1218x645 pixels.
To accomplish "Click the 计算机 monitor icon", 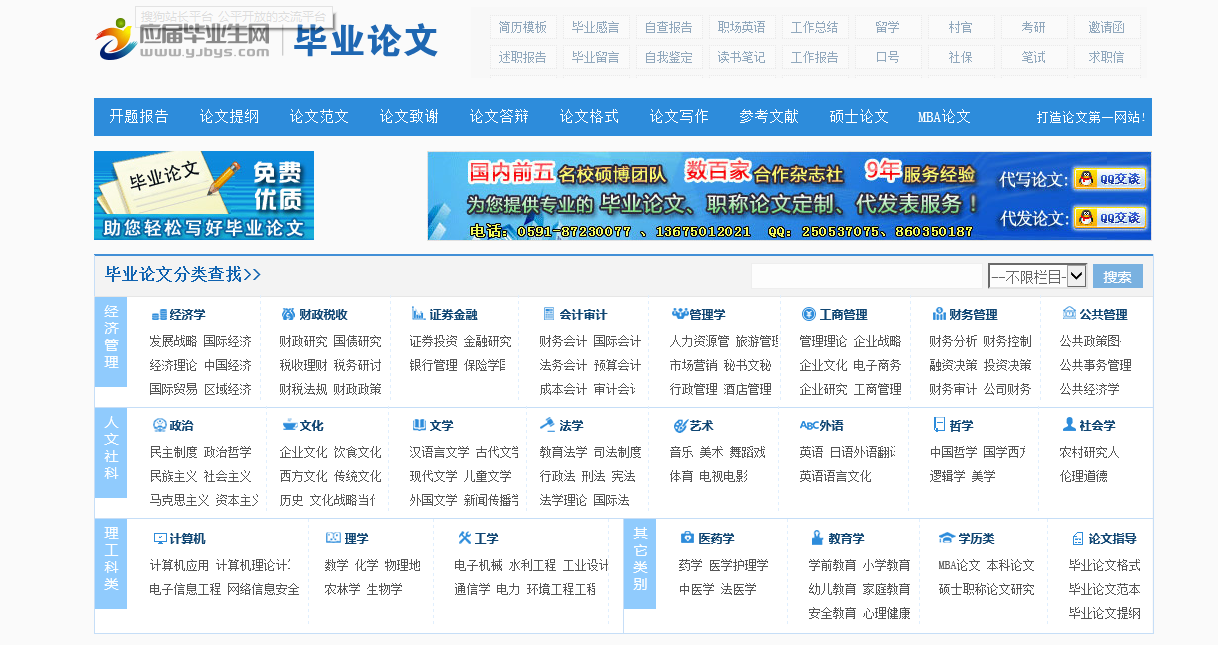I will (x=159, y=538).
